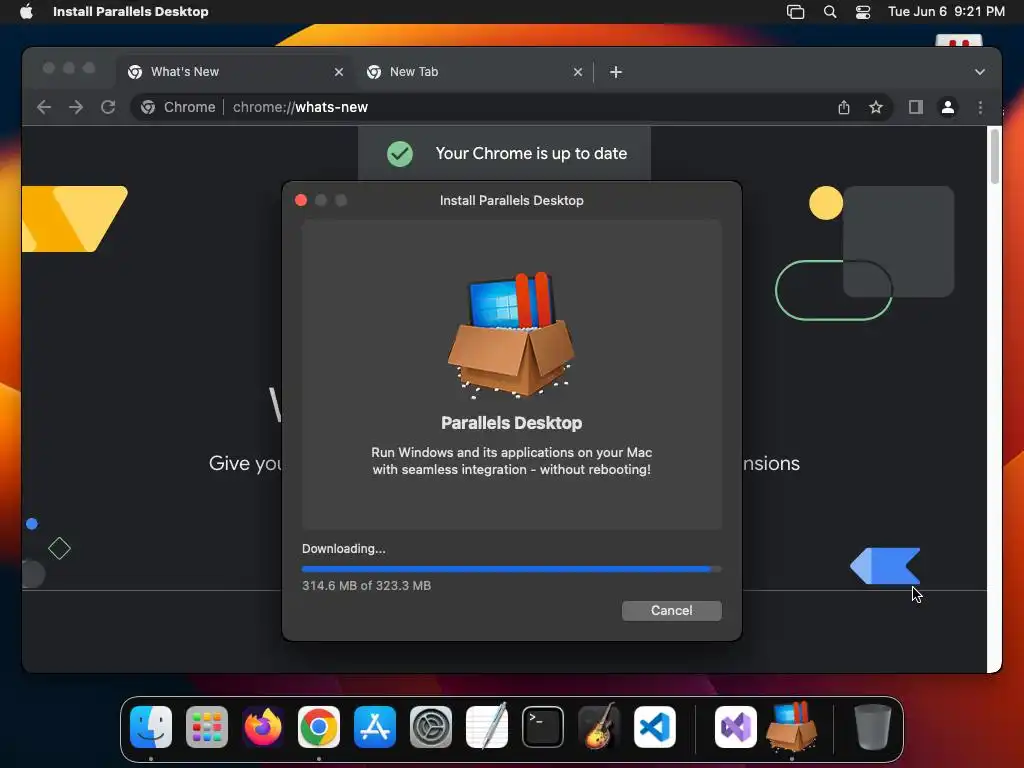1024x768 pixels.
Task: Share this page from the address bar
Action: pos(844,107)
